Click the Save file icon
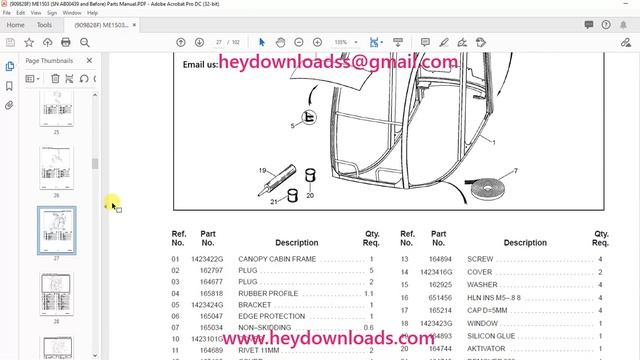 click(10, 42)
